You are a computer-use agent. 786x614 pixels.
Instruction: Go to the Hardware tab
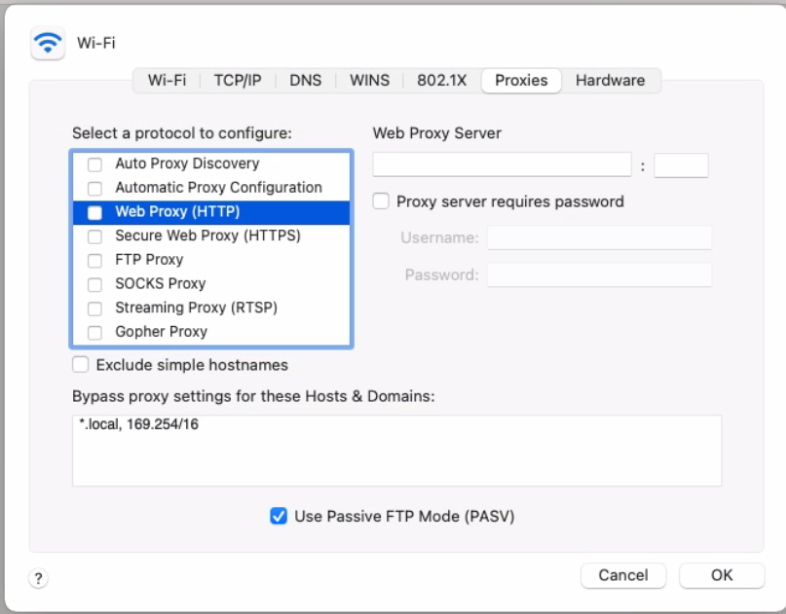610,81
